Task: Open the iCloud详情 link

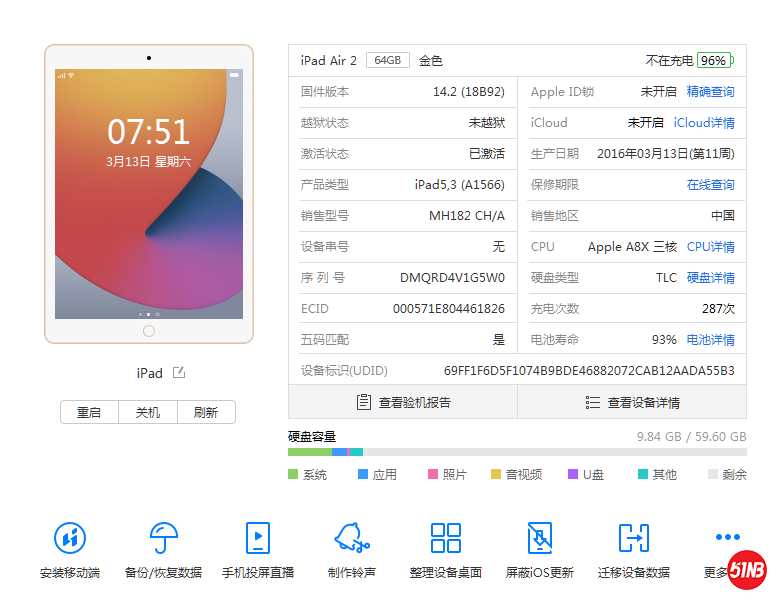Action: (x=704, y=123)
